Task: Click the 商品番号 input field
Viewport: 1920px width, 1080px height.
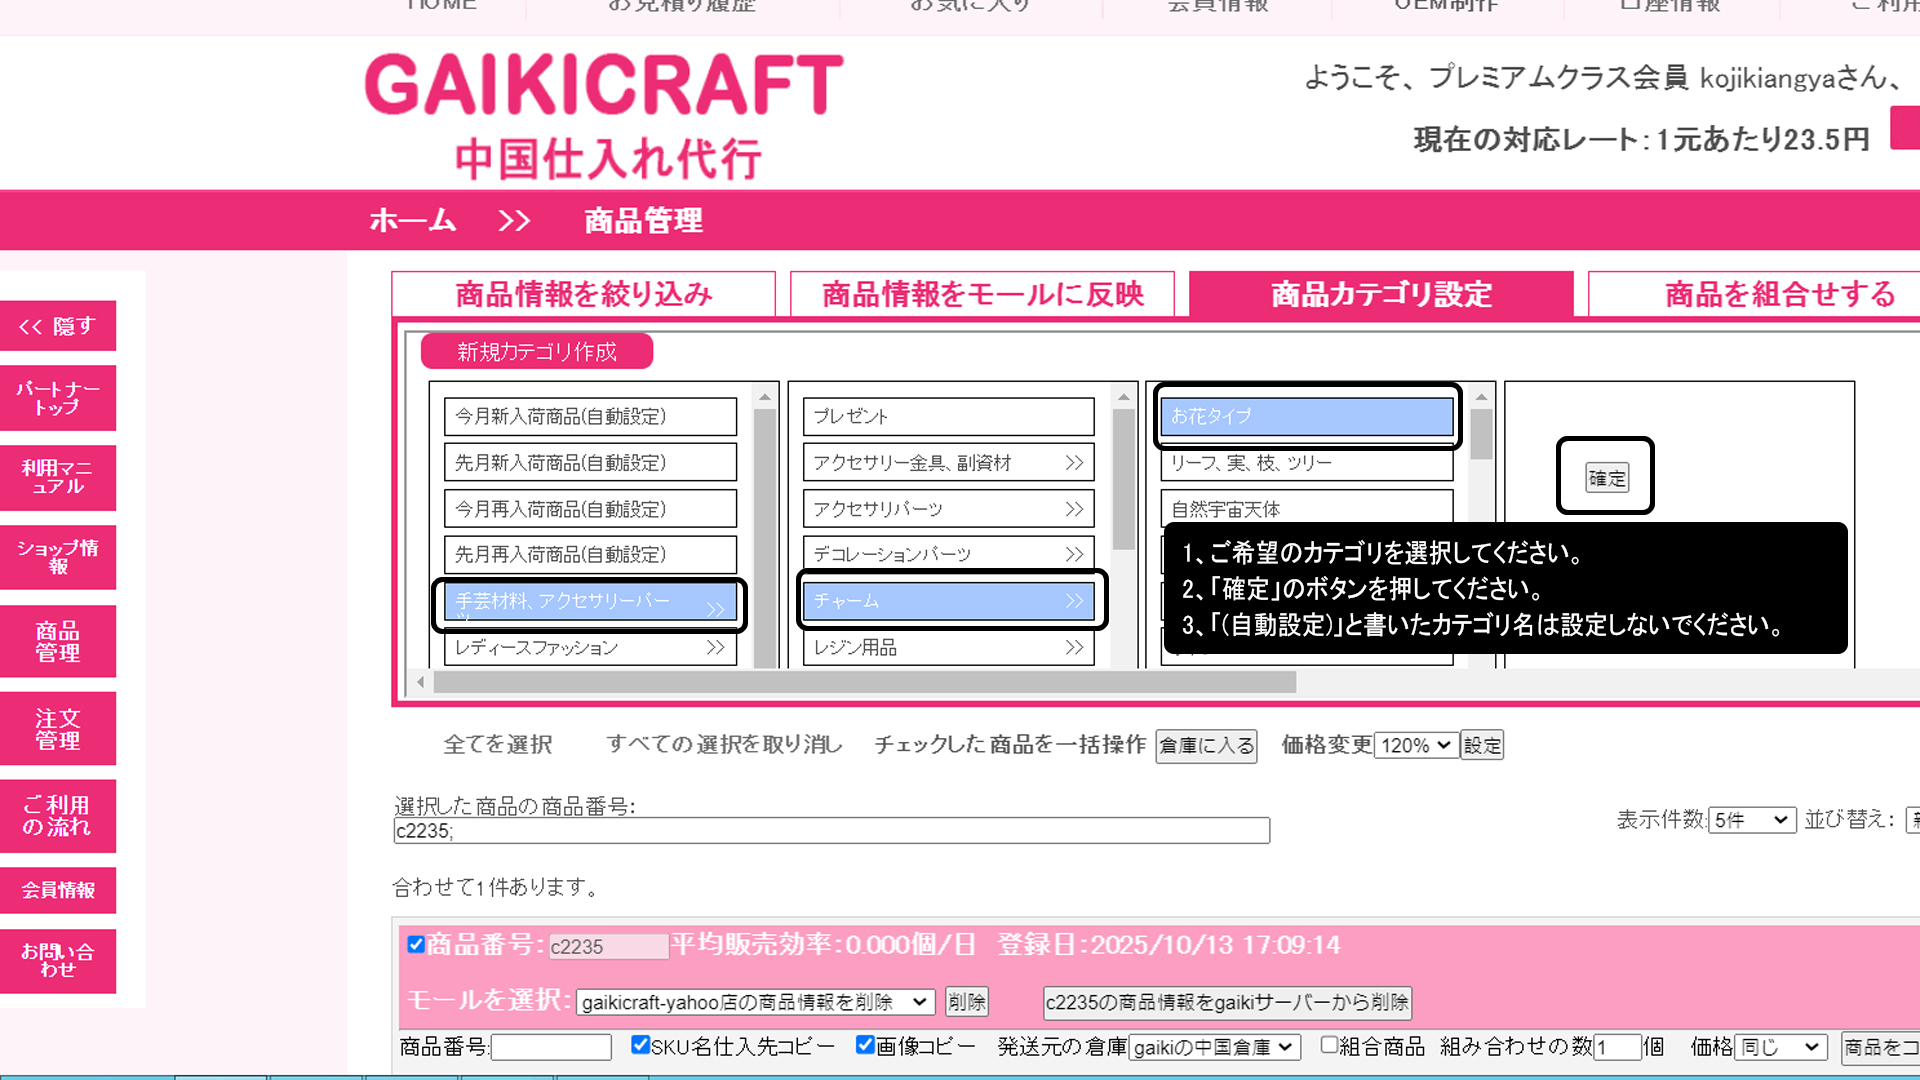Action: (x=551, y=1047)
